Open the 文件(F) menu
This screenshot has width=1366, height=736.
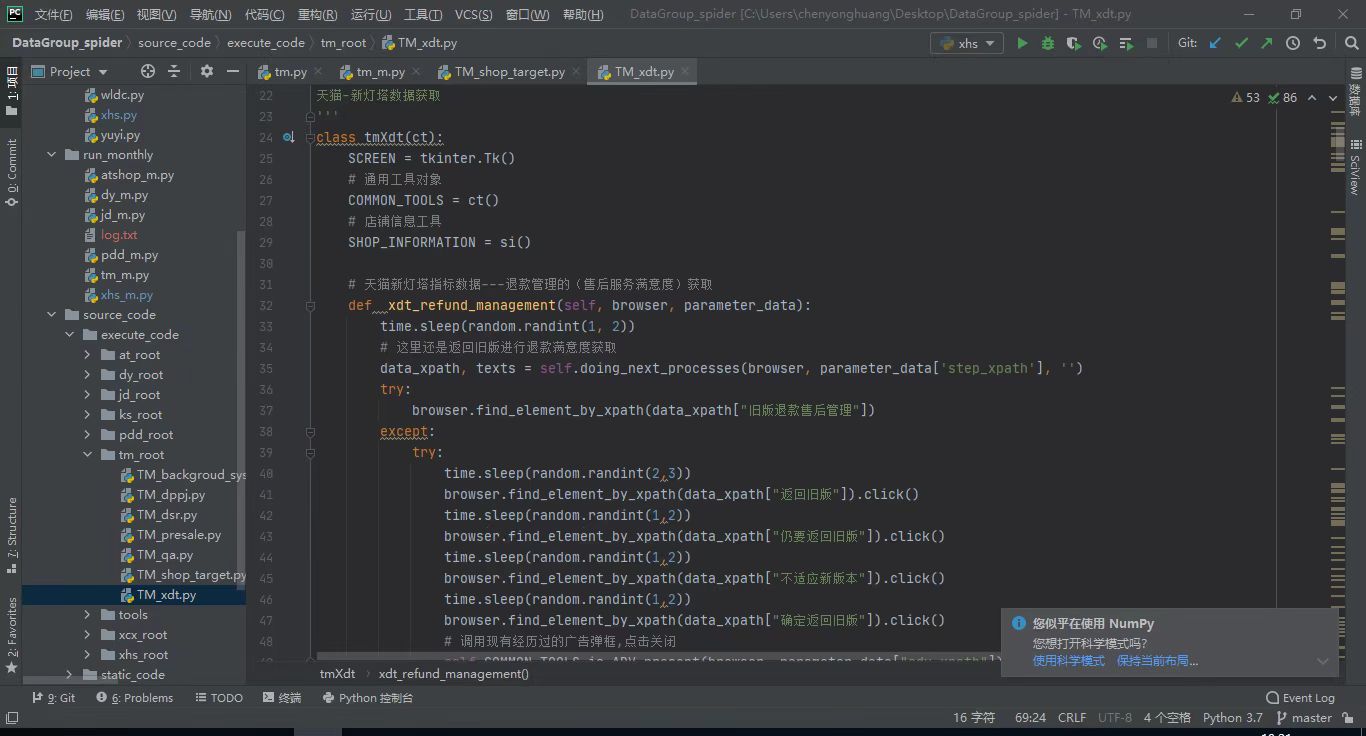[53, 15]
